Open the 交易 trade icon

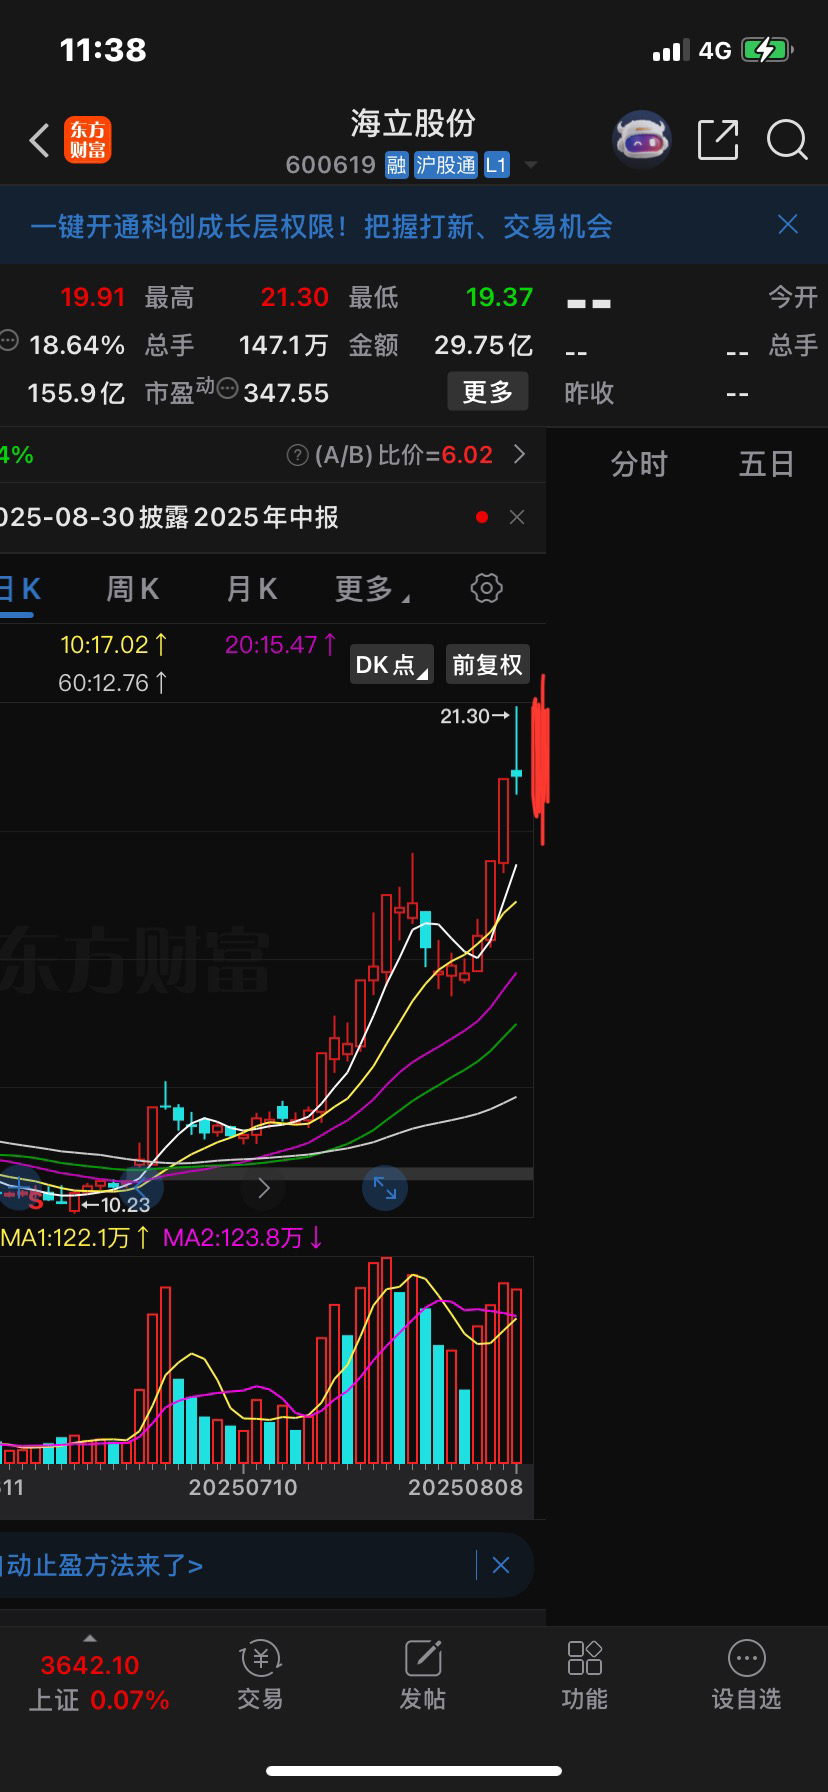[x=260, y=1677]
